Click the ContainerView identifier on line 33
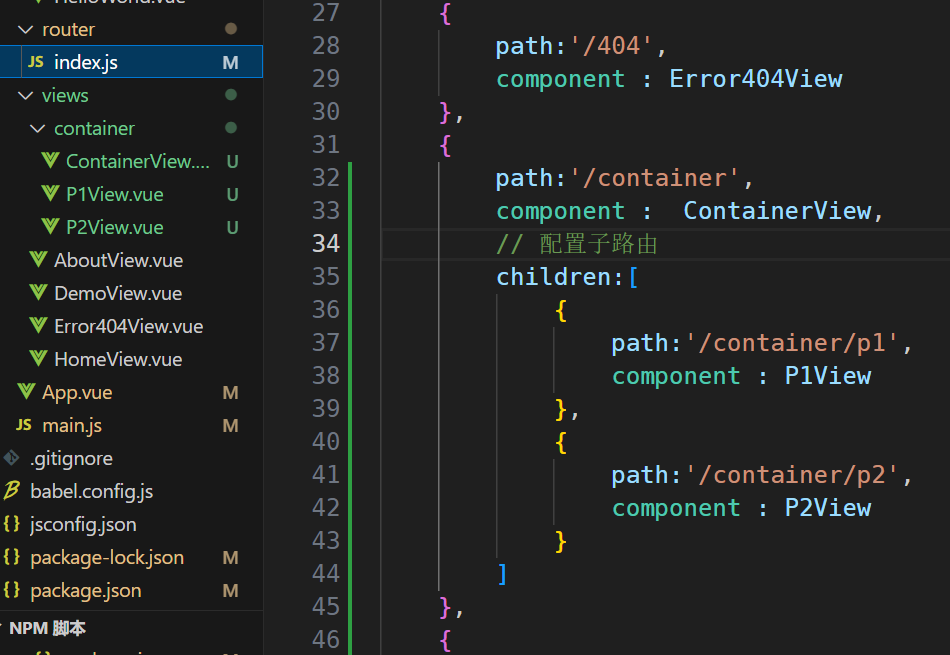 (777, 211)
